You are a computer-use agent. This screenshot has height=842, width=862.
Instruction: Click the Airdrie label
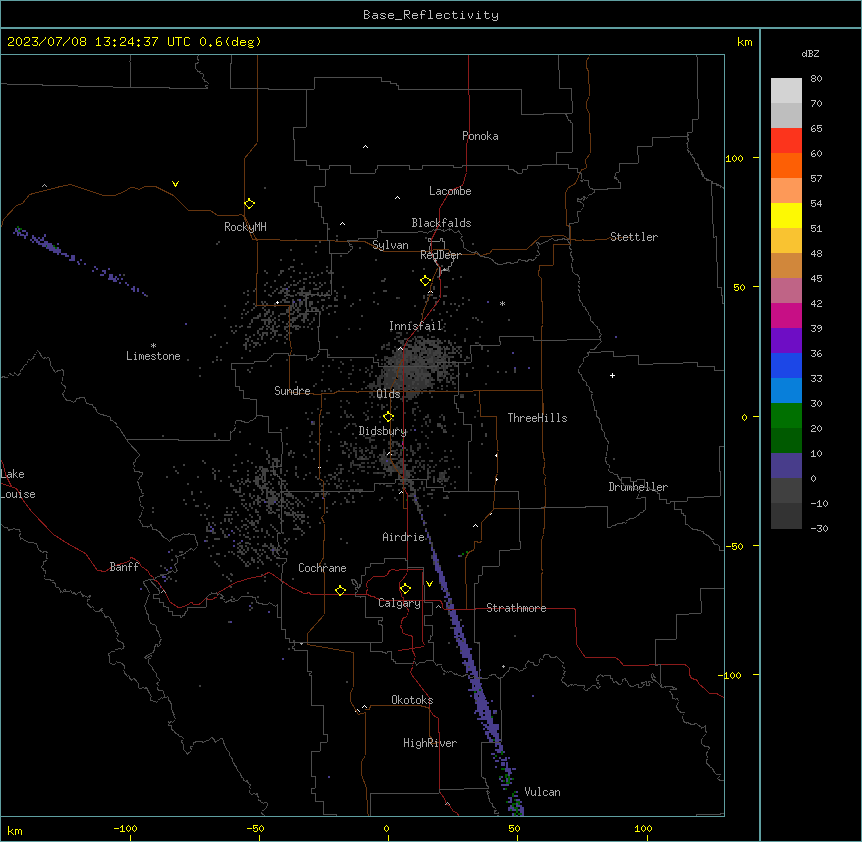tap(404, 537)
